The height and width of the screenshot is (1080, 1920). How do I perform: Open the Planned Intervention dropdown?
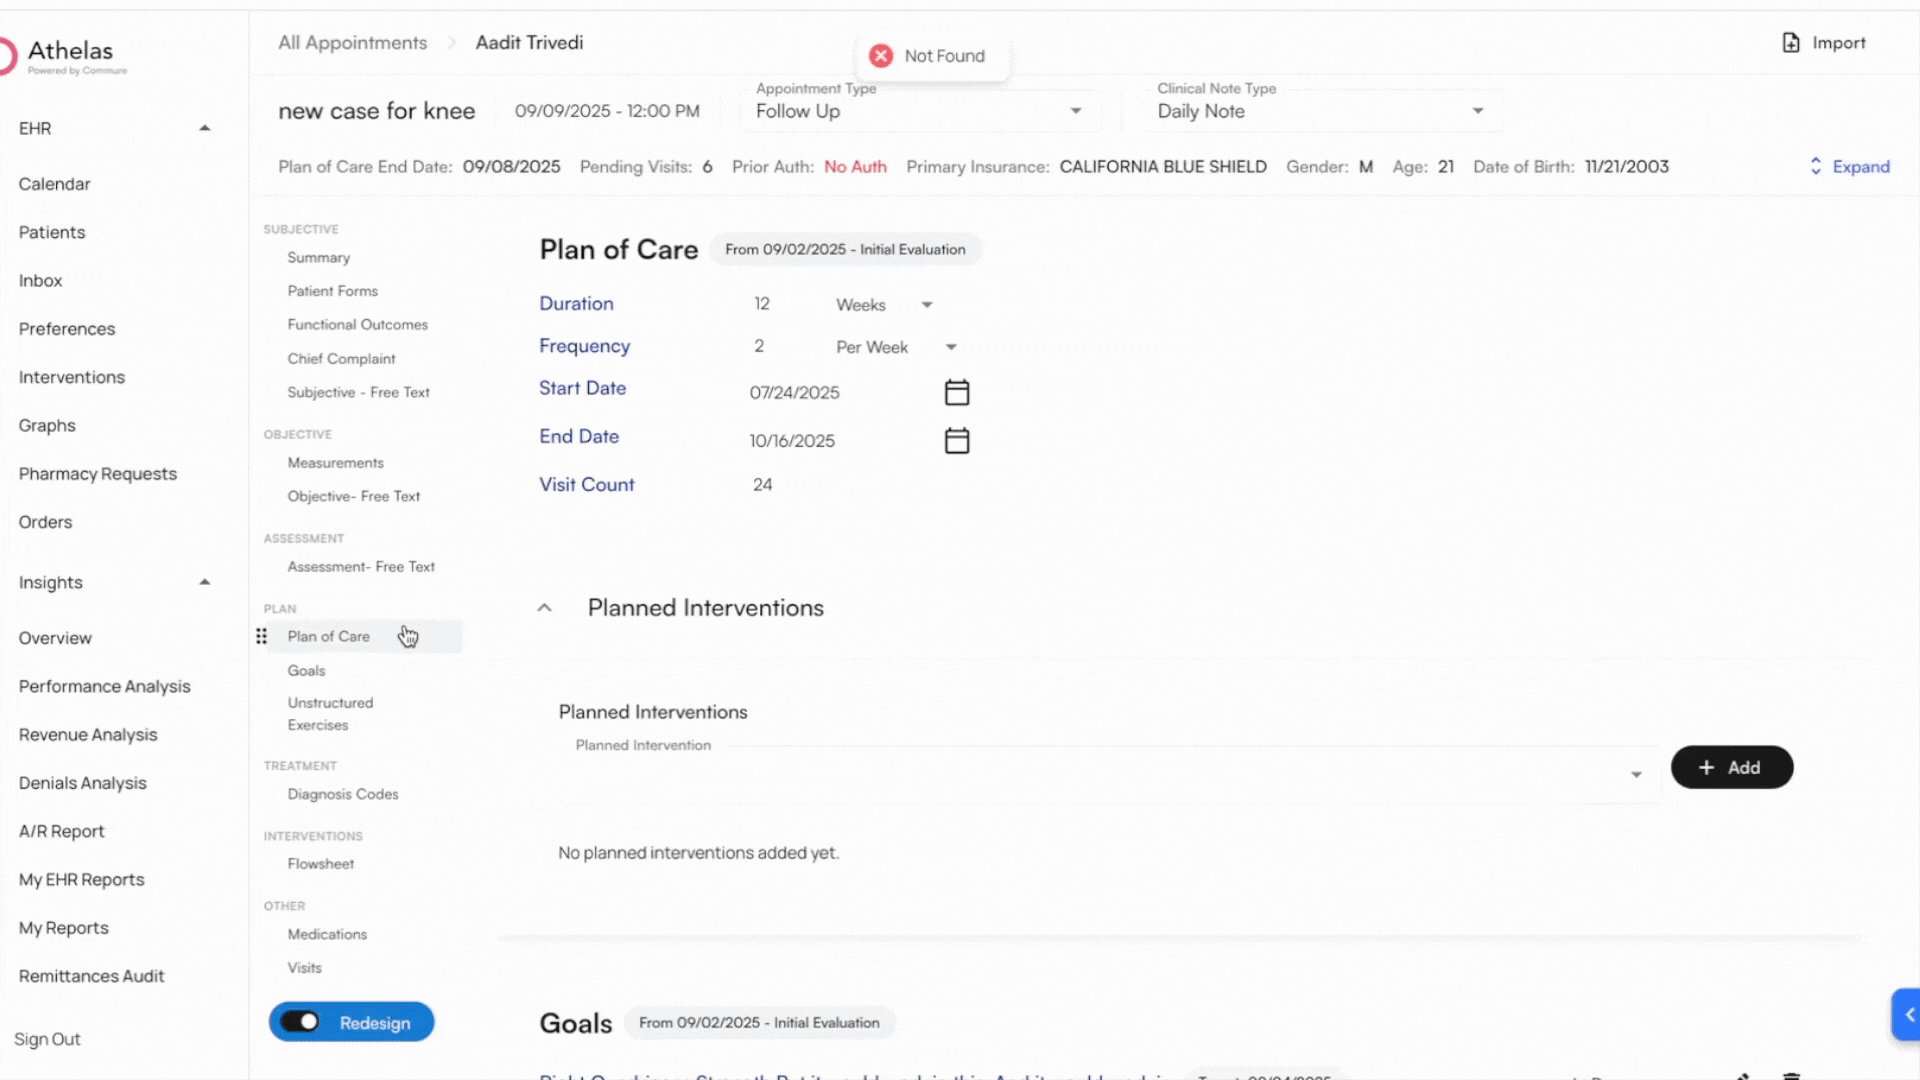click(1635, 774)
